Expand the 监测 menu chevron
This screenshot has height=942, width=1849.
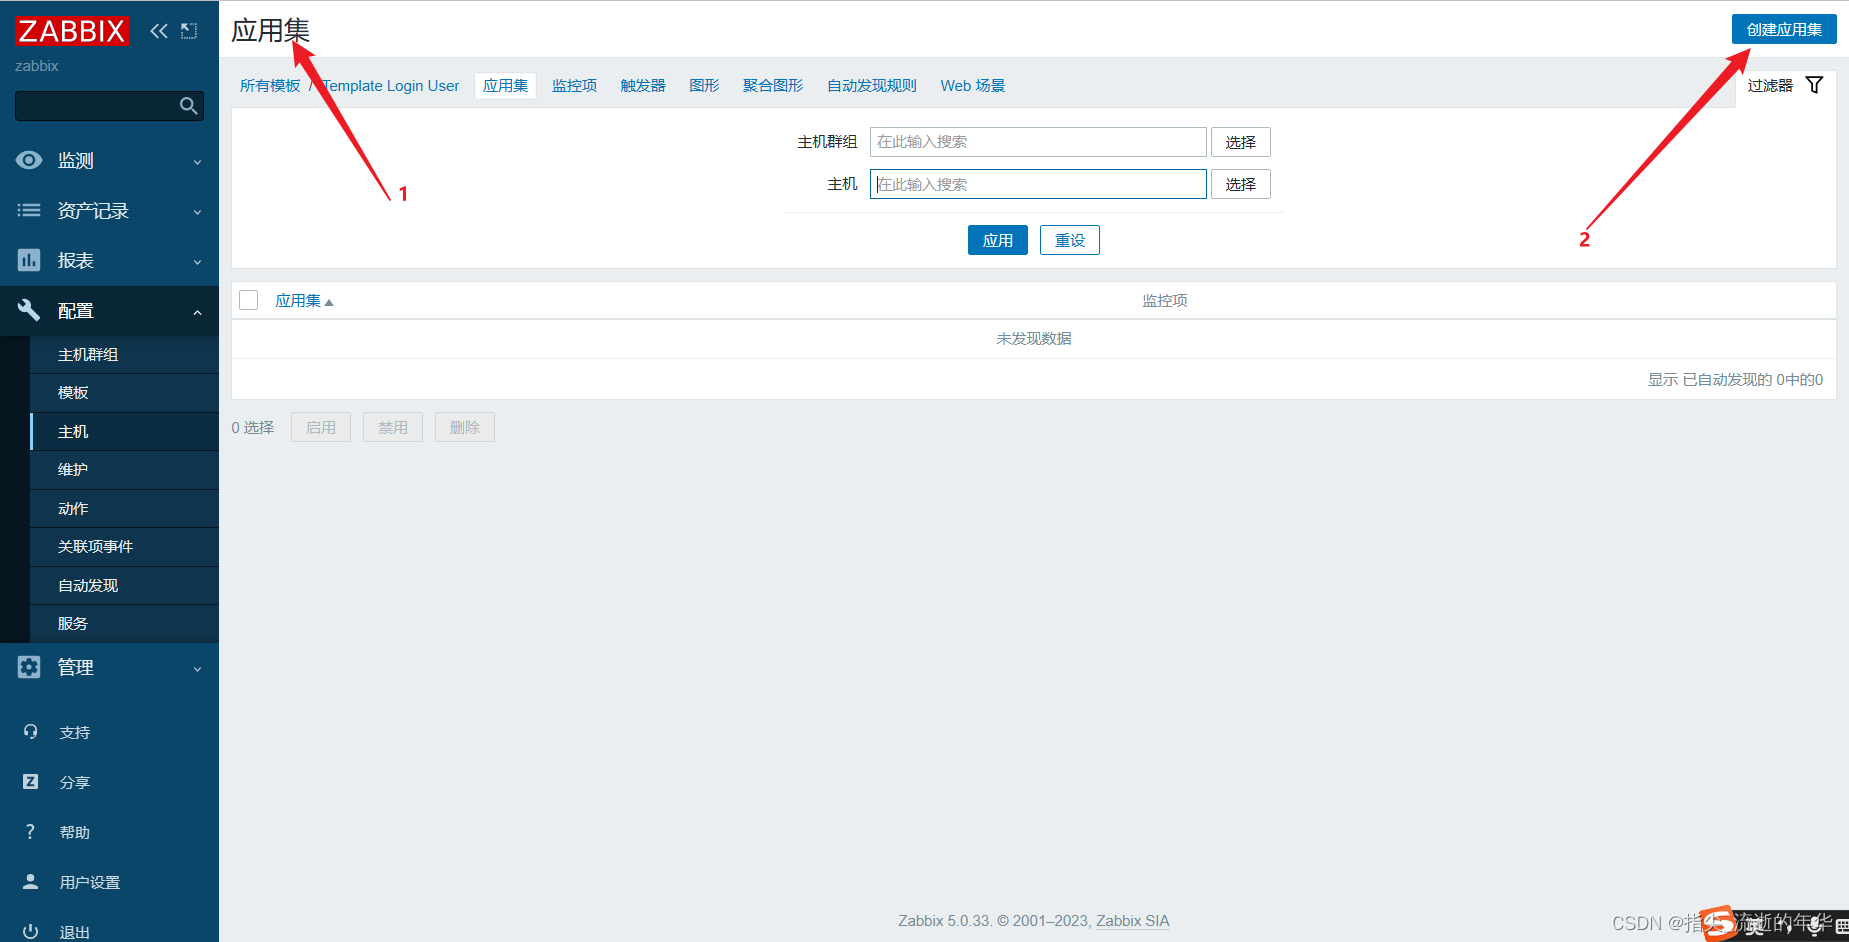(197, 162)
